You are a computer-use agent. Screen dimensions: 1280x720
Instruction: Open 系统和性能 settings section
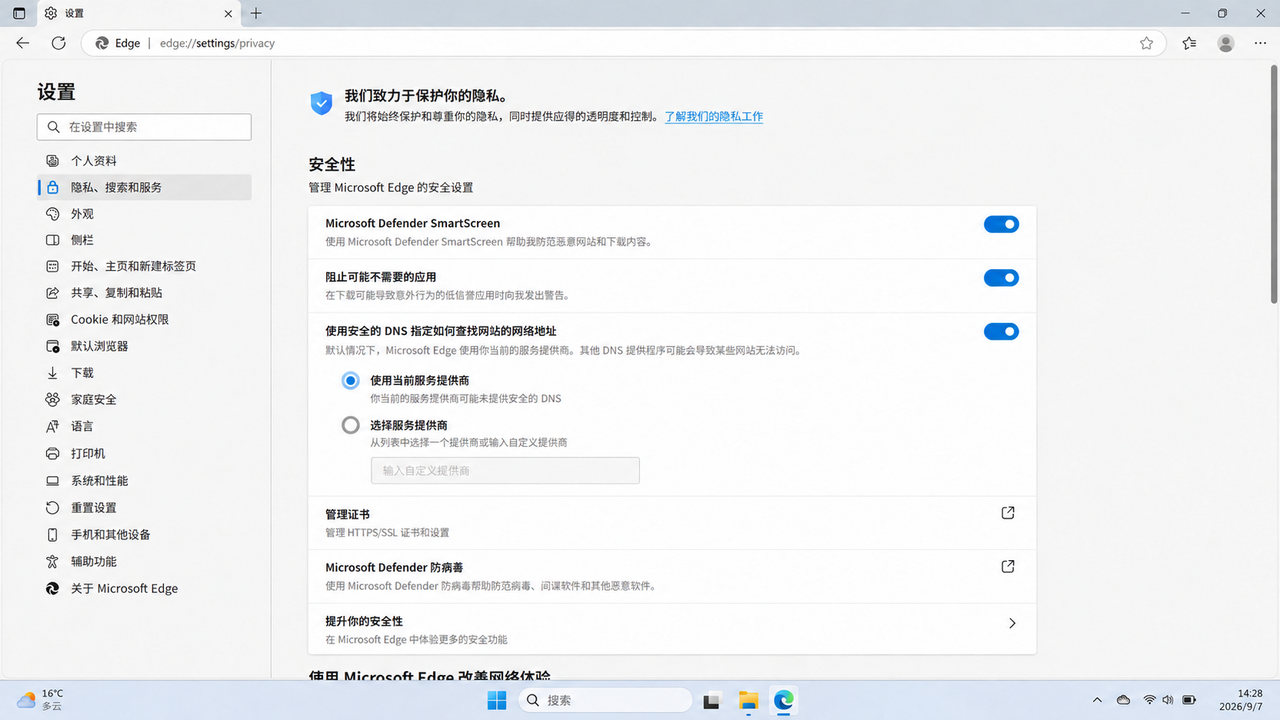click(x=144, y=481)
